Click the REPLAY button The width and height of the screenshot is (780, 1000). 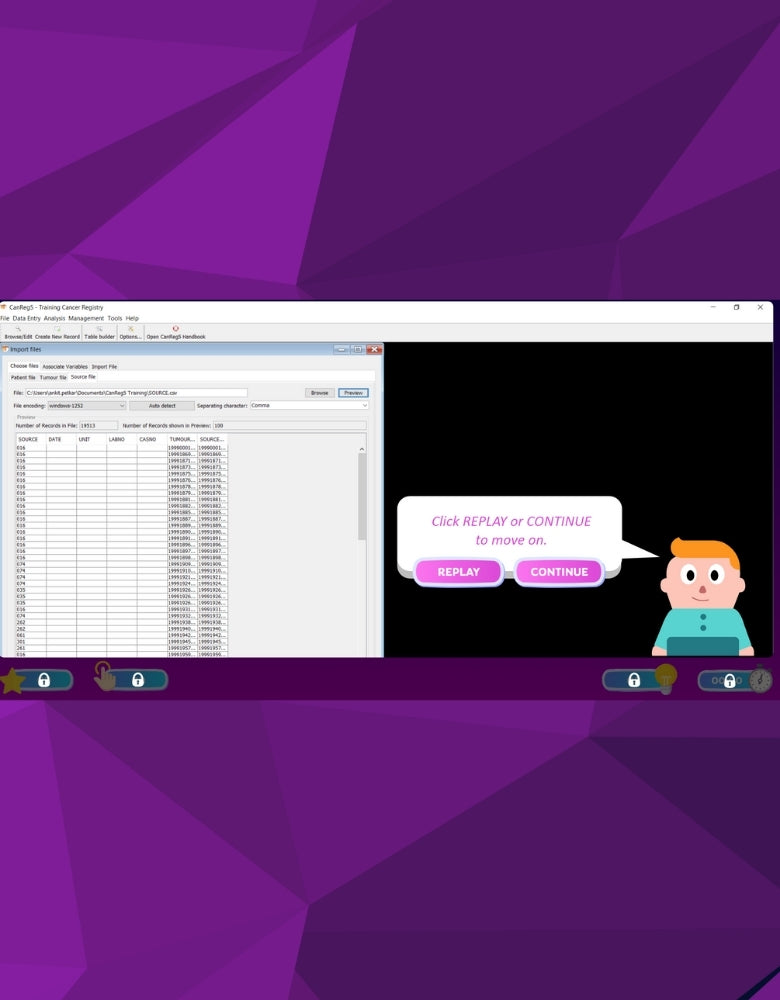[x=459, y=572]
